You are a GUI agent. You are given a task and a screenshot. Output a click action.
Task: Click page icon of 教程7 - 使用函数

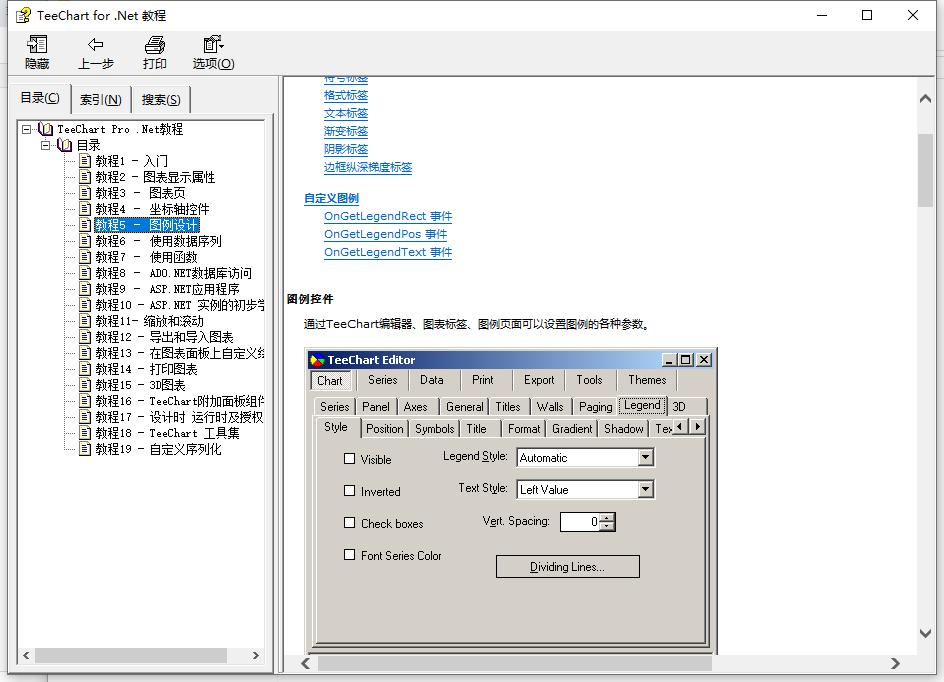(85, 257)
